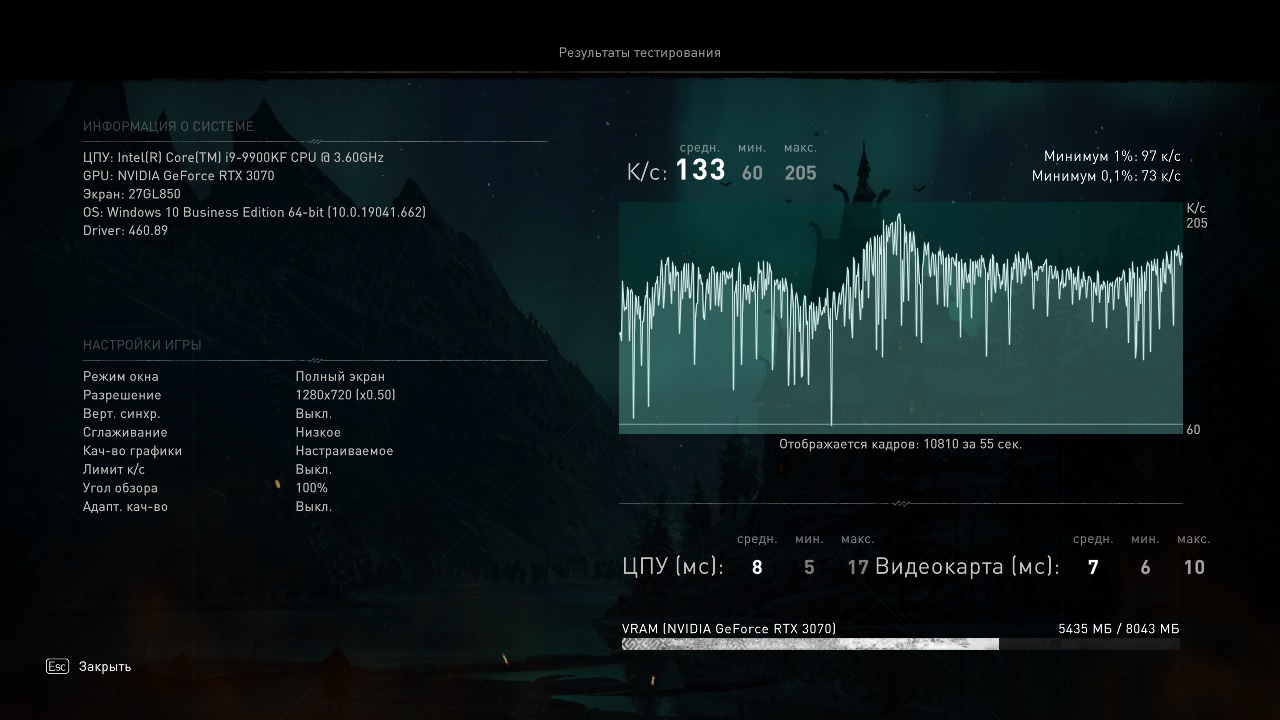Click the "К/с:" frame rate label
The height and width of the screenshot is (720, 1280).
coord(647,173)
